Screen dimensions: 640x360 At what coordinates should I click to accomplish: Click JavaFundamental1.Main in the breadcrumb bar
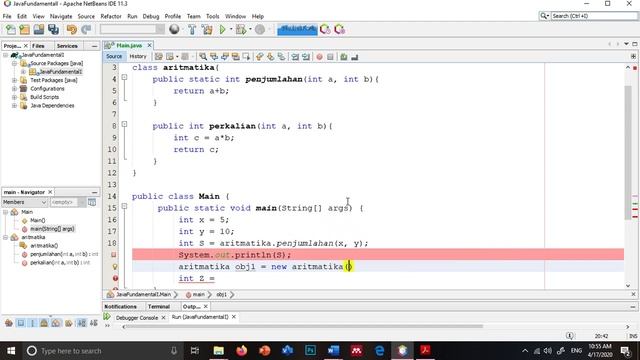tap(143, 294)
